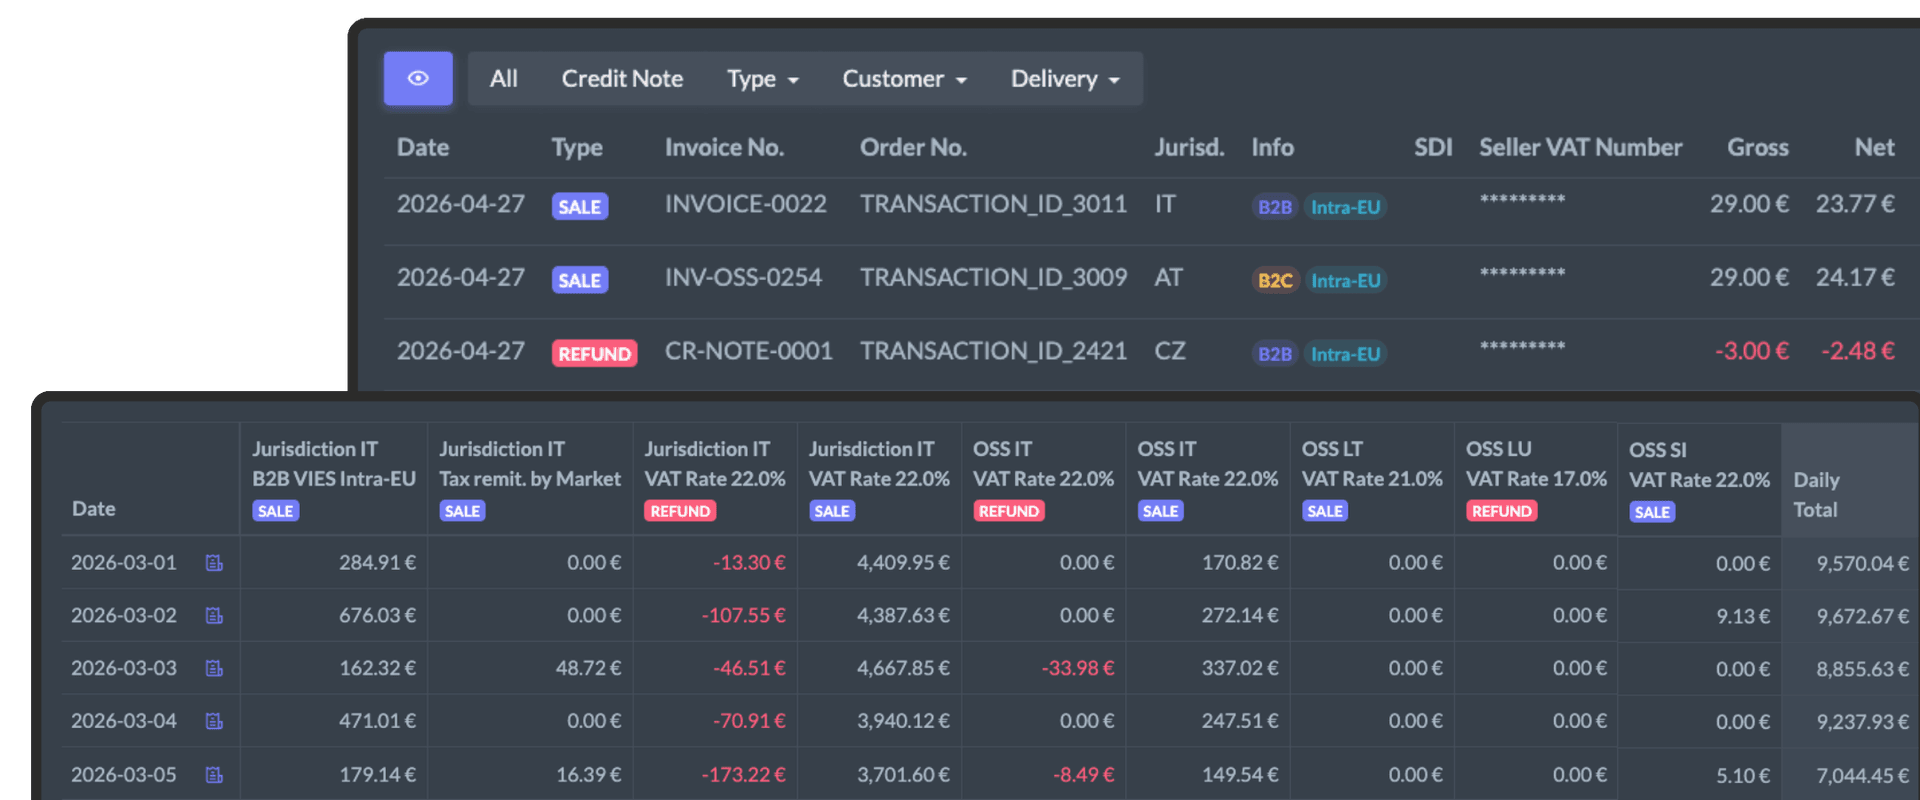This screenshot has width=1920, height=800.
Task: Click SALE badge of INV-OSS-0254 row
Action: click(x=580, y=281)
